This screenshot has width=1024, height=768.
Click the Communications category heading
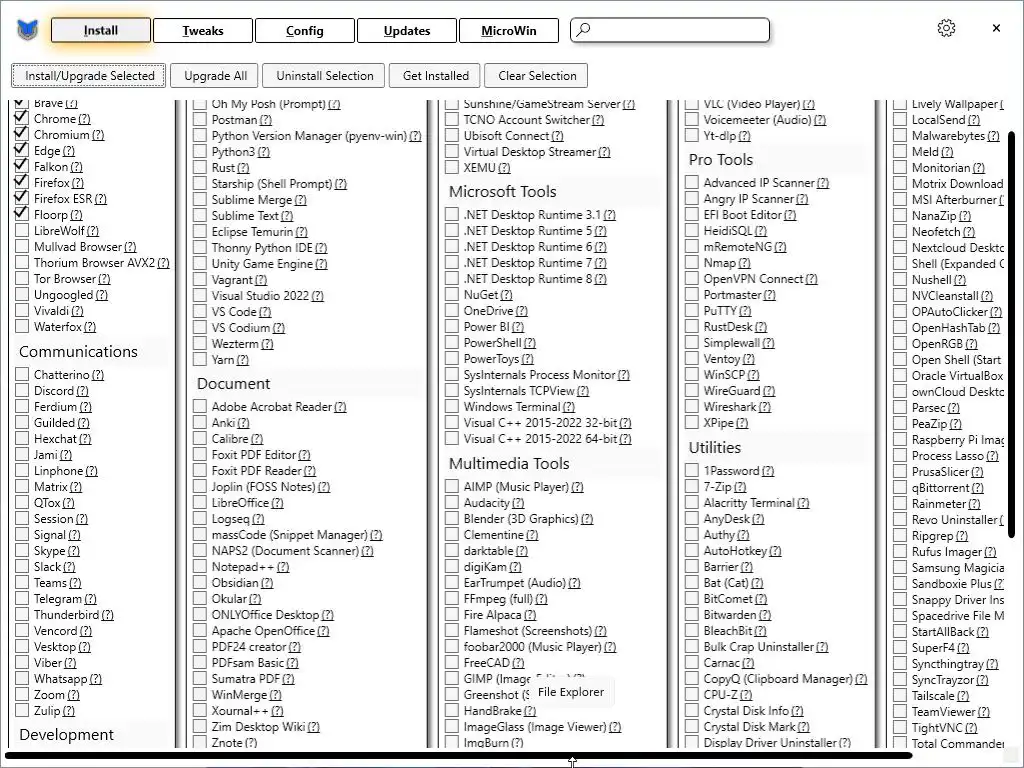pyautogui.click(x=78, y=351)
